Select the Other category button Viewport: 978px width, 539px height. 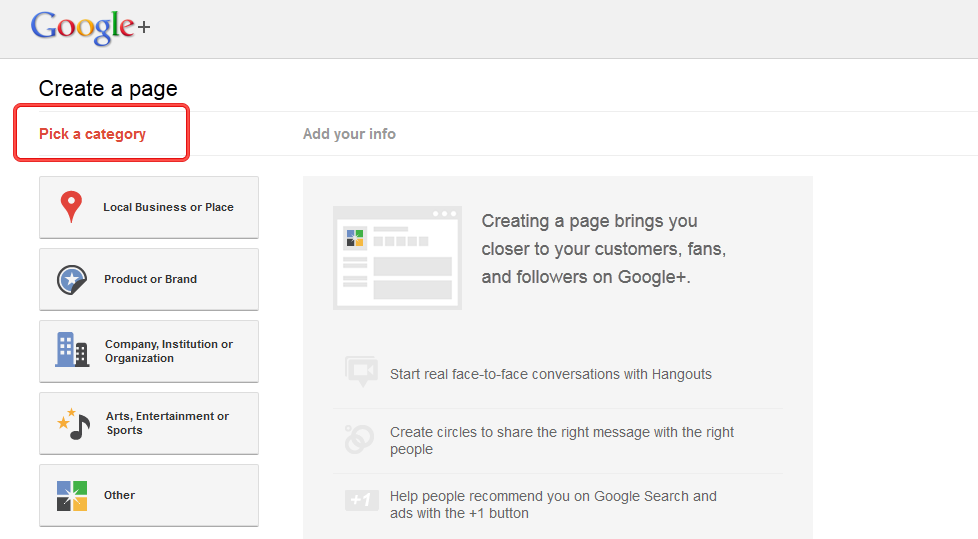coord(149,495)
